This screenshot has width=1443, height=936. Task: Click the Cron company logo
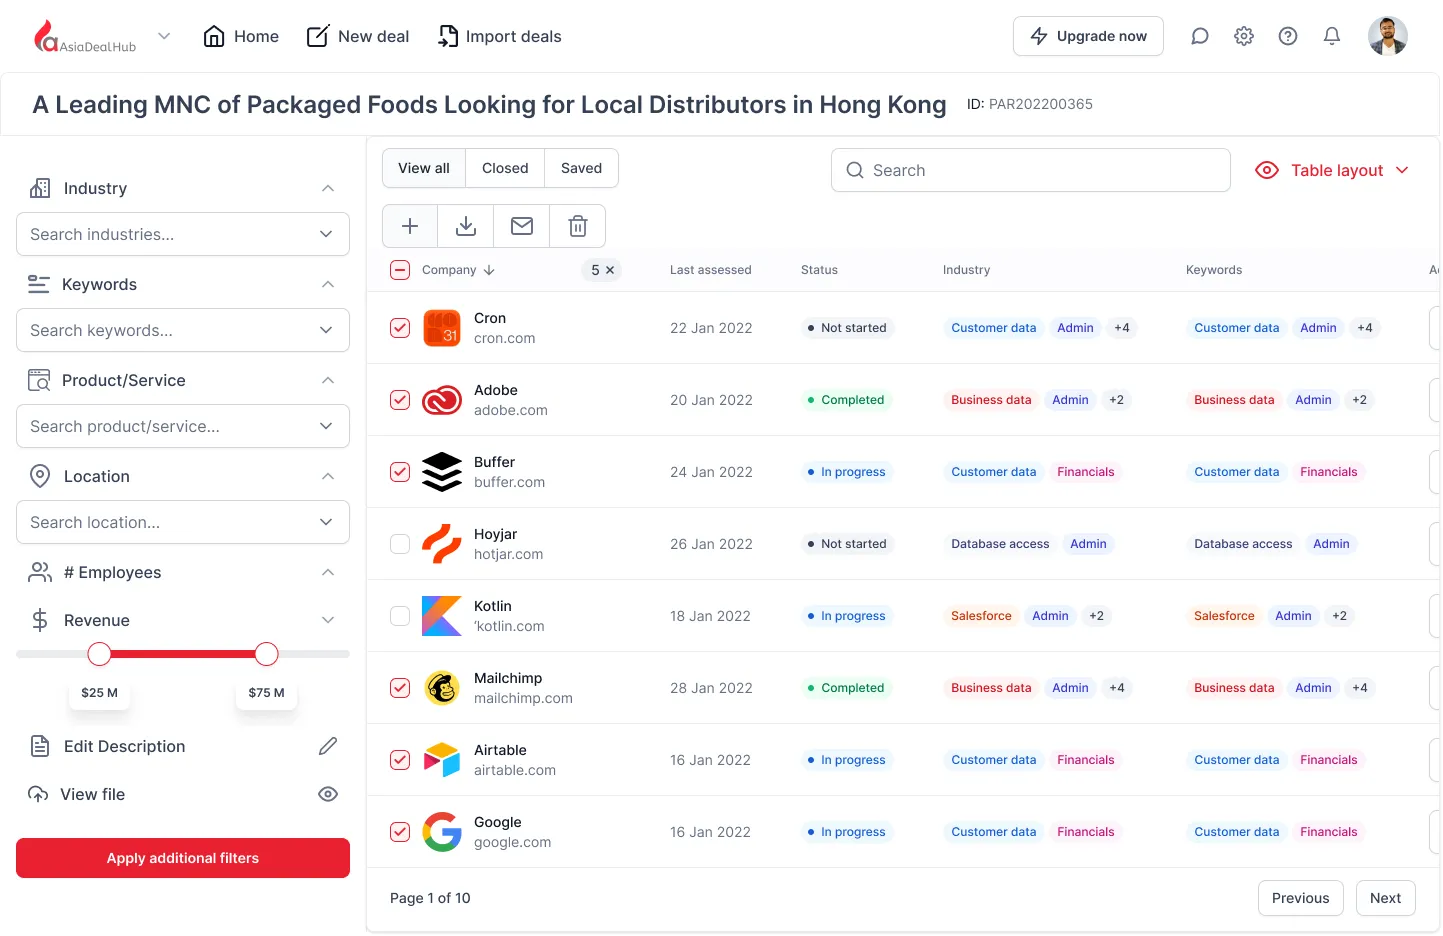pos(442,328)
